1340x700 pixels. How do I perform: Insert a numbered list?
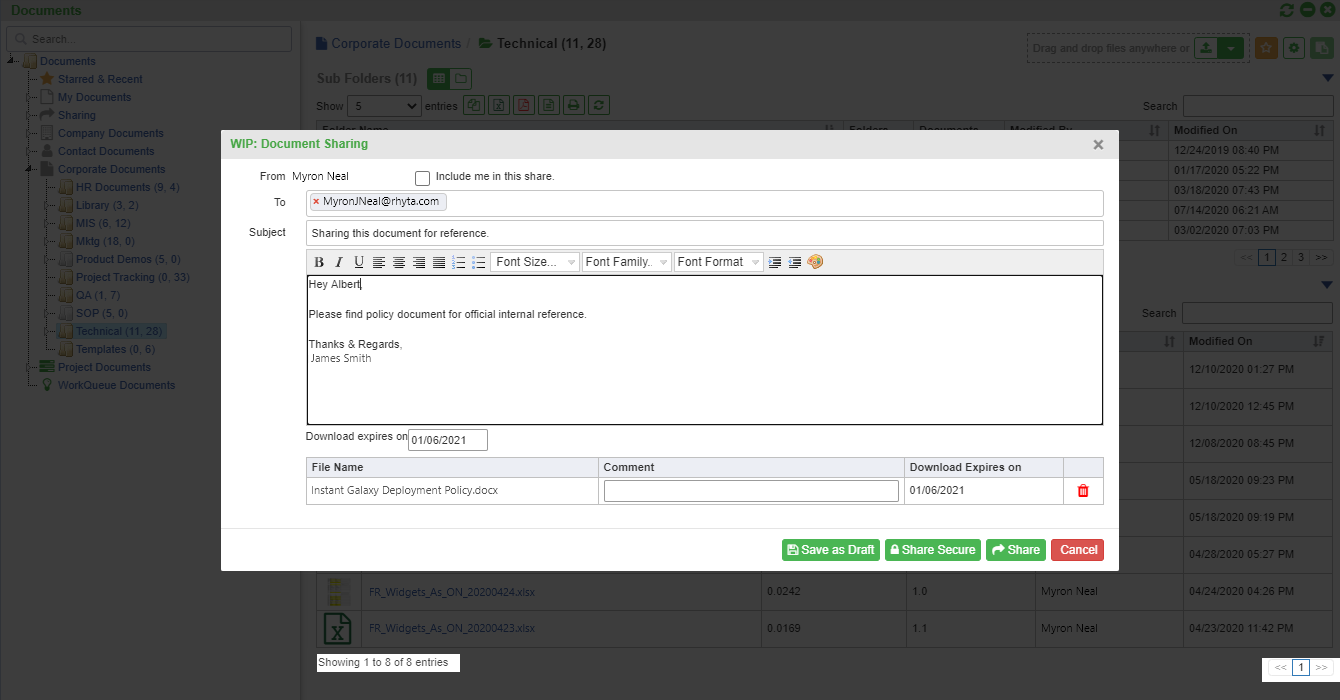(459, 262)
